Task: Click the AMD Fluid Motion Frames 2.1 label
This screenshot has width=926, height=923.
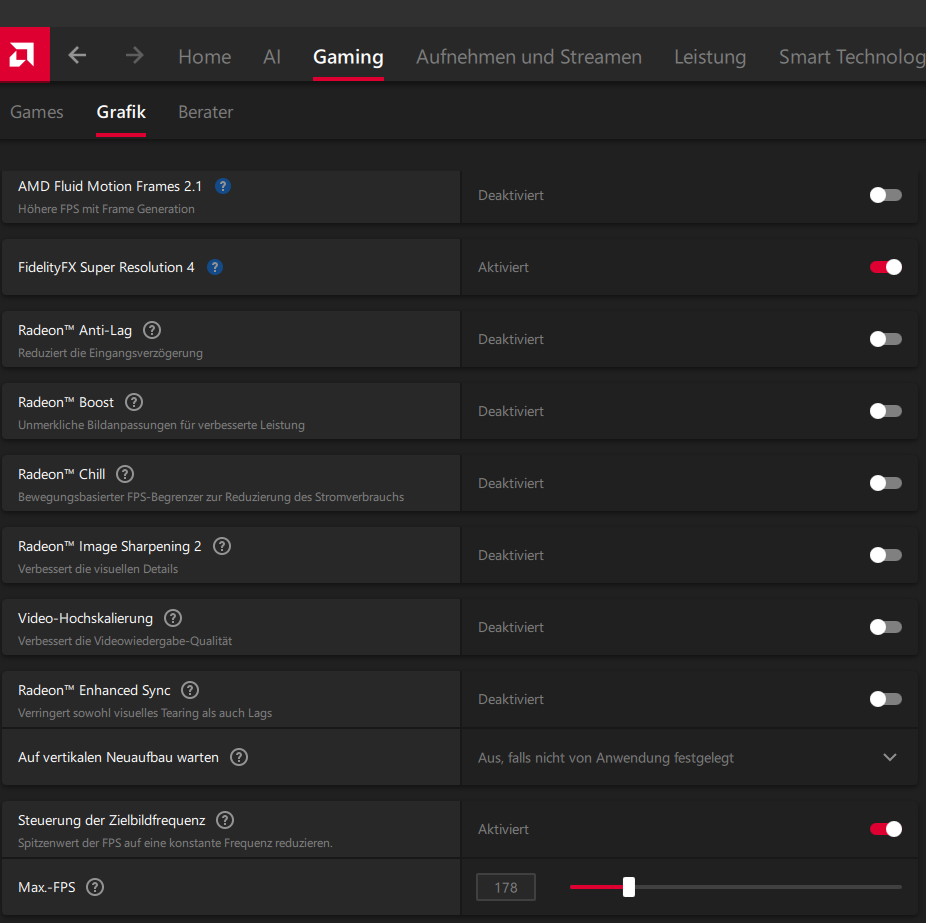Action: click(x=110, y=187)
